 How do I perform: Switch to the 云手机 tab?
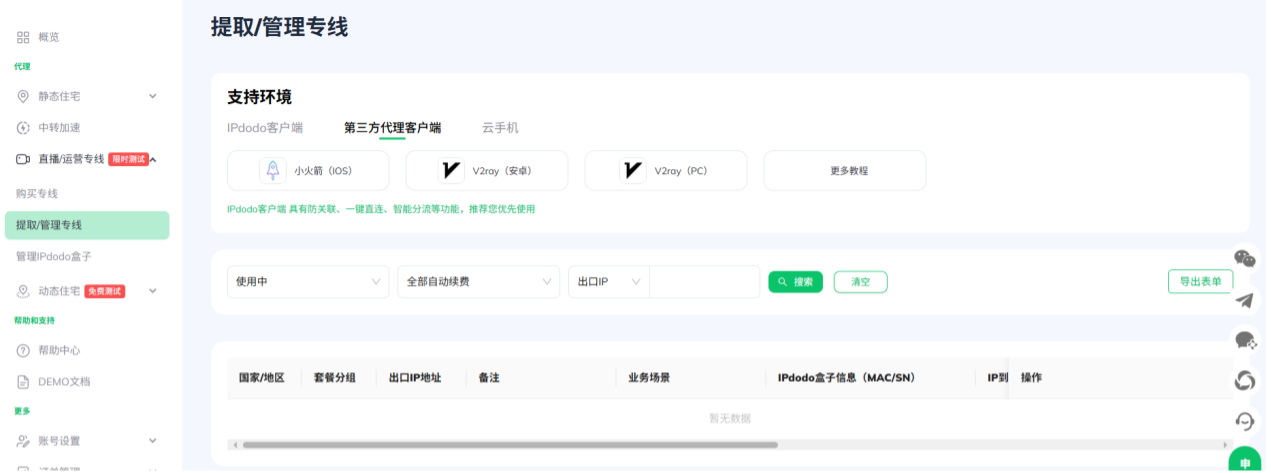tap(500, 128)
